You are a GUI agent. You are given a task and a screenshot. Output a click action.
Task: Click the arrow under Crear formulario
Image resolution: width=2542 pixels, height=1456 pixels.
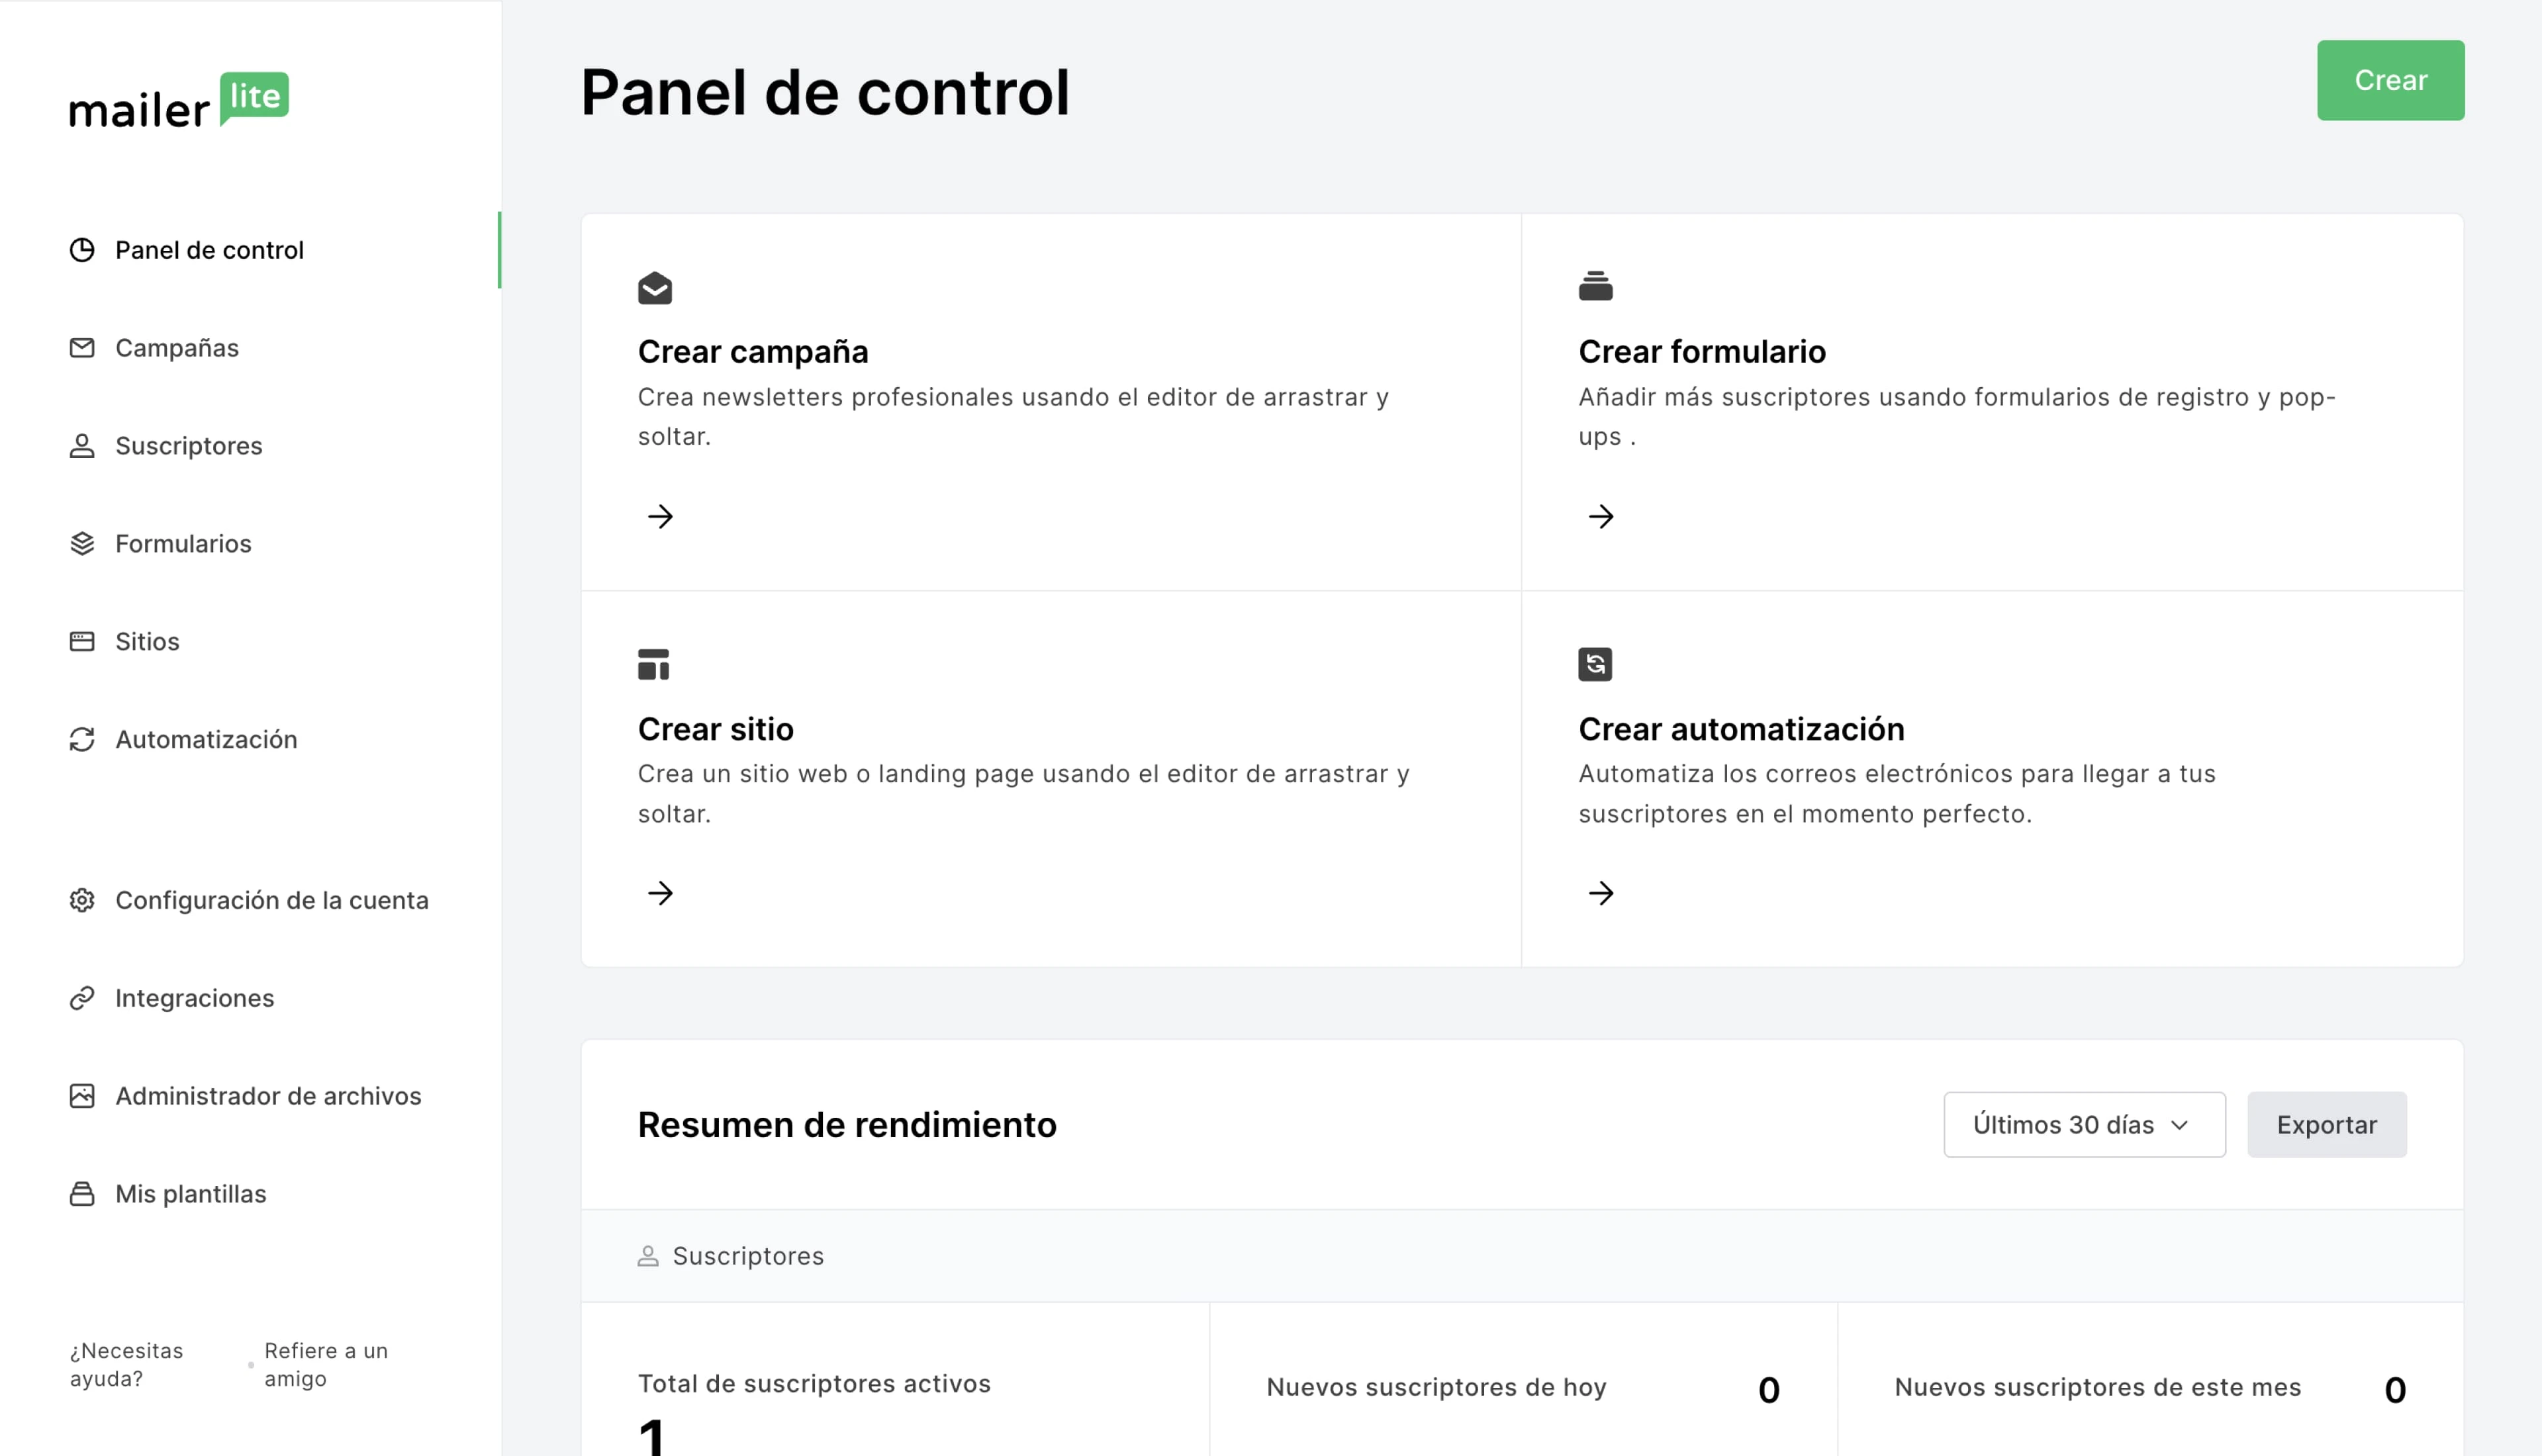click(x=1601, y=516)
